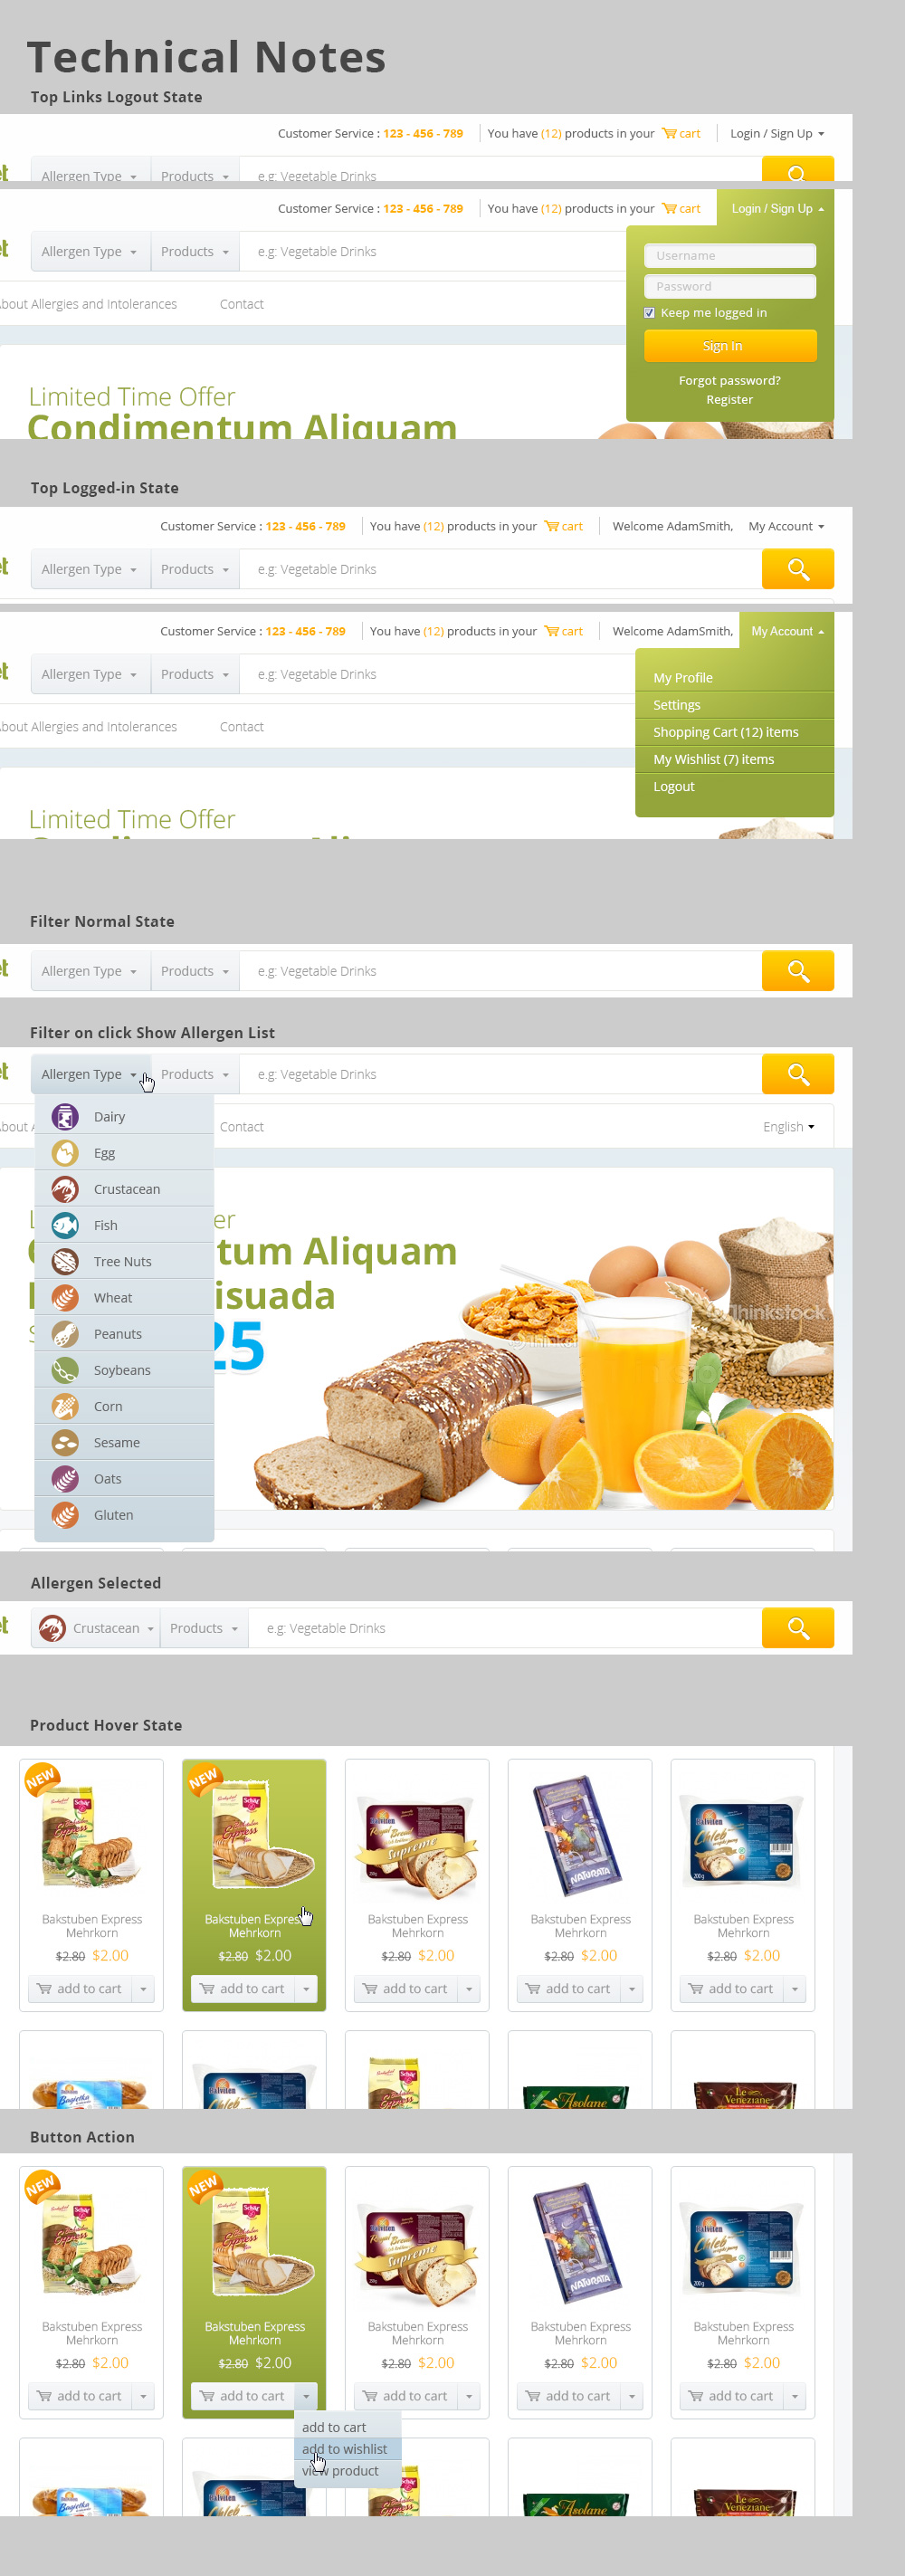905x2576 pixels.
Task: Choose add to wishlist from the popup menu
Action: click(347, 2449)
